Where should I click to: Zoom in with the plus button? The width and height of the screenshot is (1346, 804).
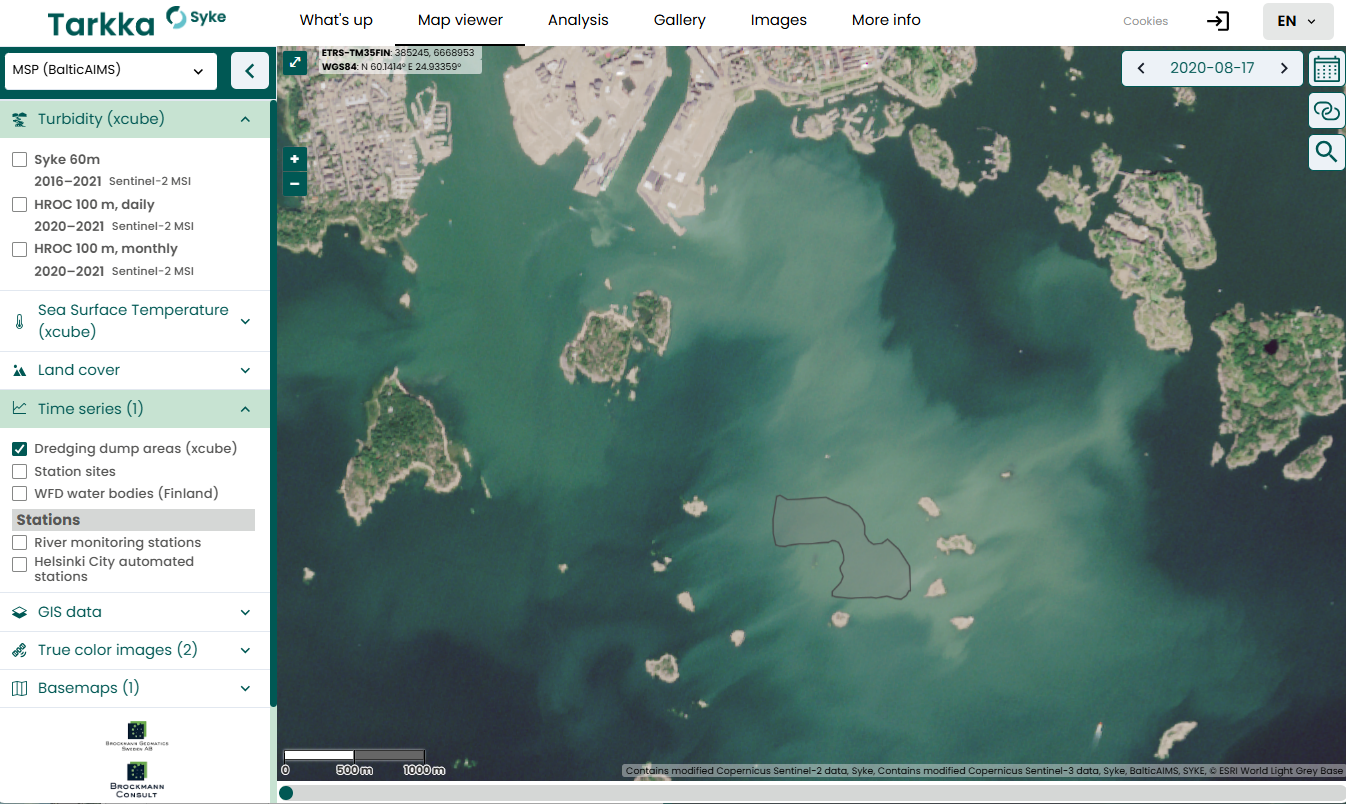295,159
